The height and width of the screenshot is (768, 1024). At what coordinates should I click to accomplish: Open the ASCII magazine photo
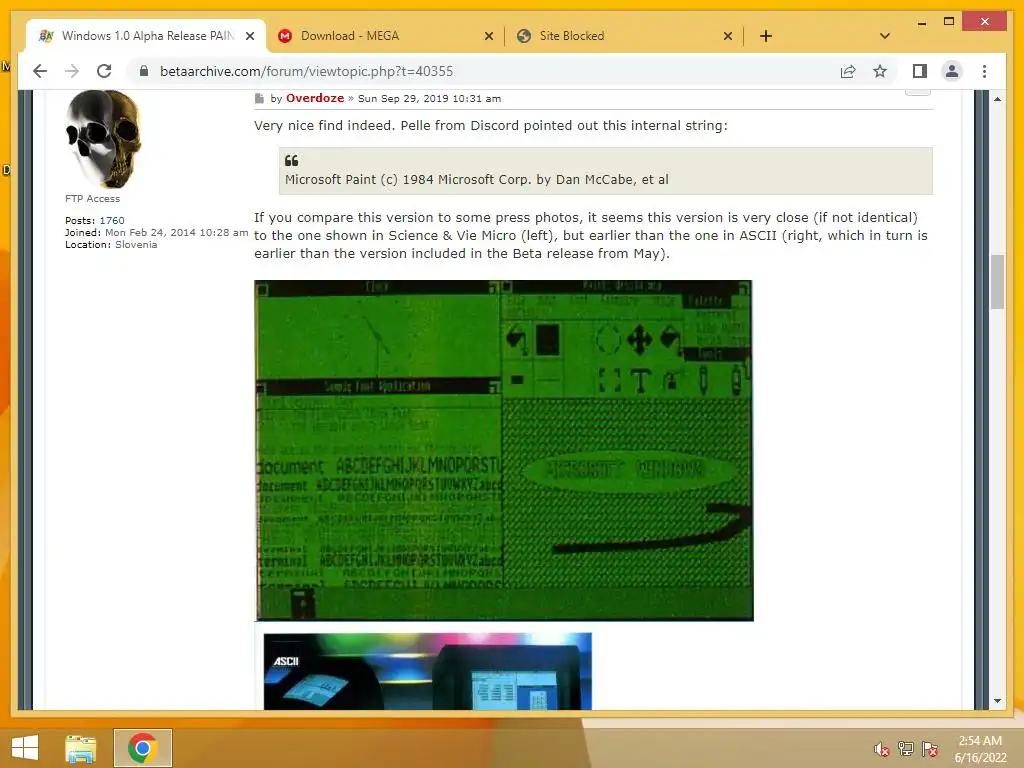coord(428,671)
